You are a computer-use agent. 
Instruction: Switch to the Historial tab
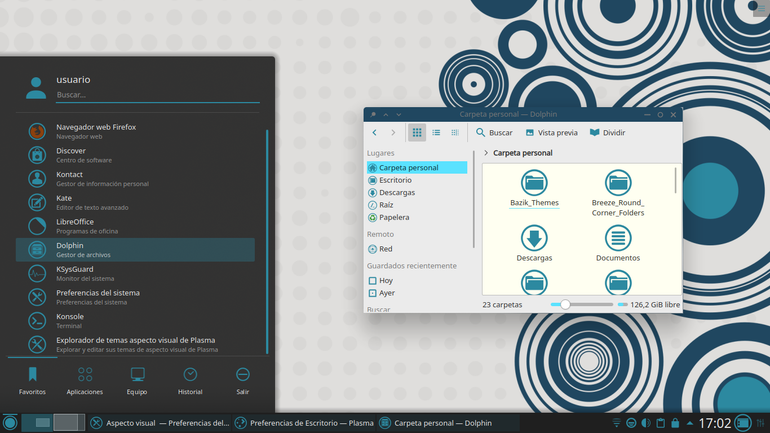point(190,381)
